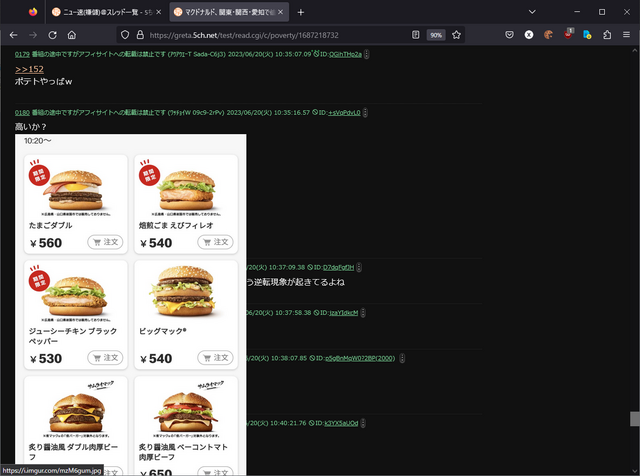Image resolution: width=640 pixels, height=476 pixels.
Task: Select the ¥530 price text
Action: (46, 358)
